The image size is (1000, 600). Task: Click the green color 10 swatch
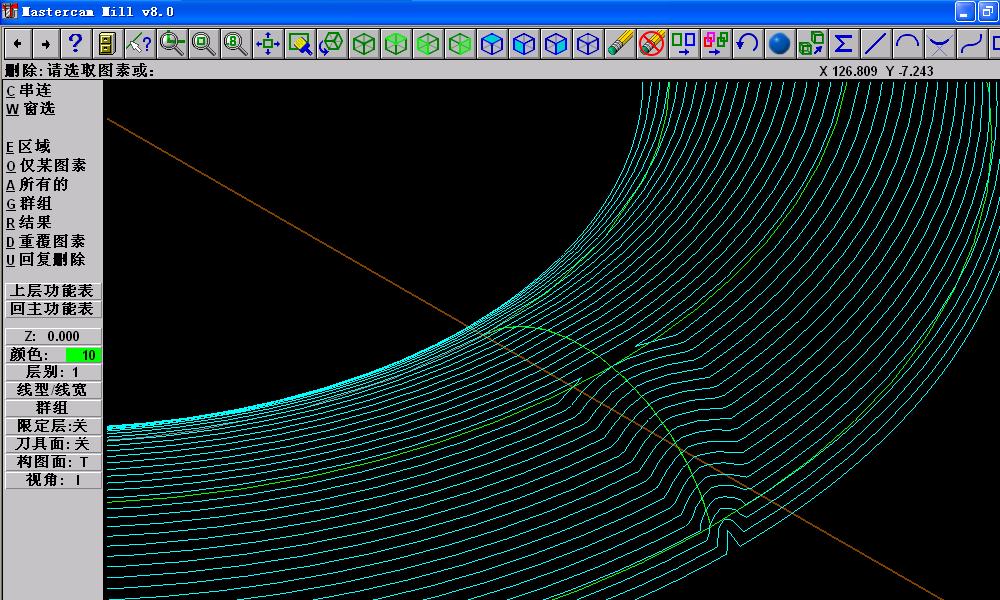coord(84,355)
